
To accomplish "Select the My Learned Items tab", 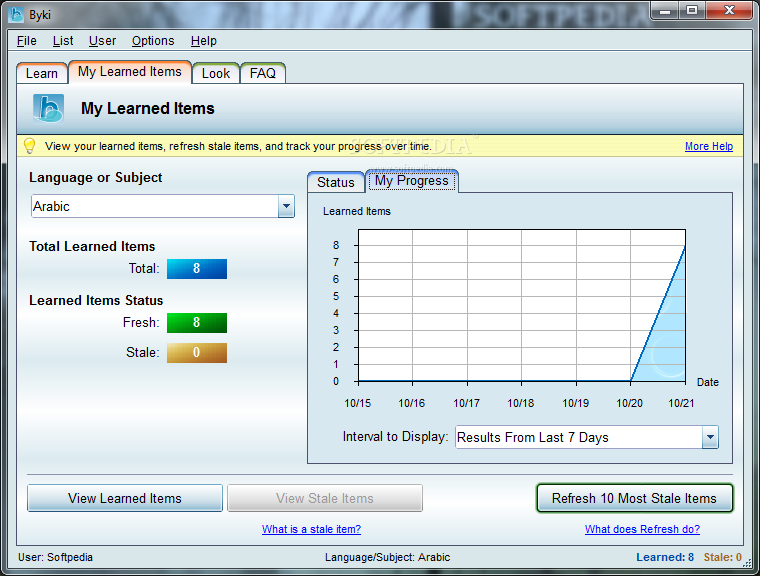I will click(x=130, y=72).
